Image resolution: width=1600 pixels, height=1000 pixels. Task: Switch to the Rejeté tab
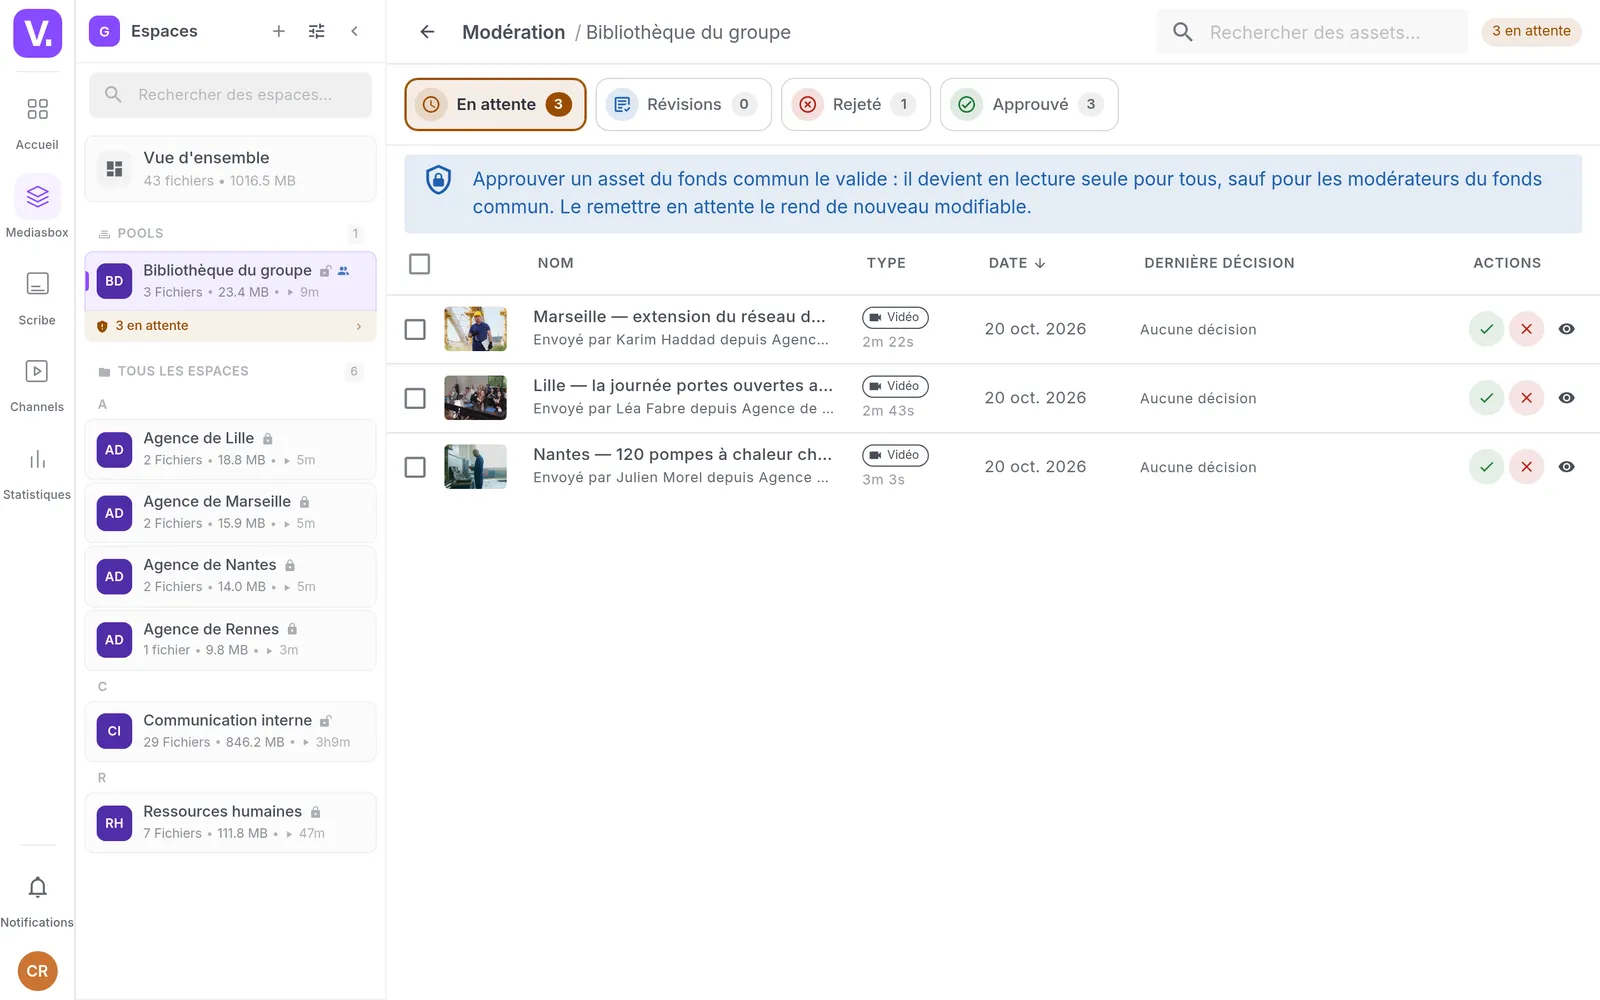(855, 104)
